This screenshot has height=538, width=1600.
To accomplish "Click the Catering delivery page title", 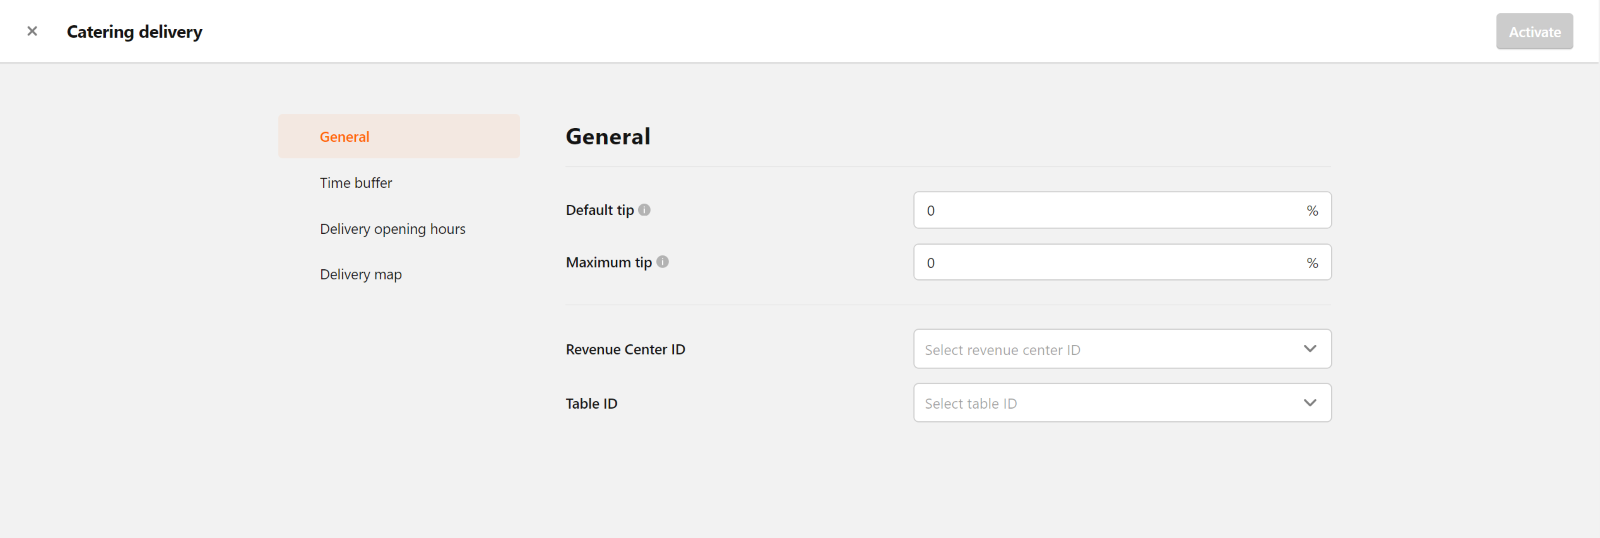I will point(134,31).
